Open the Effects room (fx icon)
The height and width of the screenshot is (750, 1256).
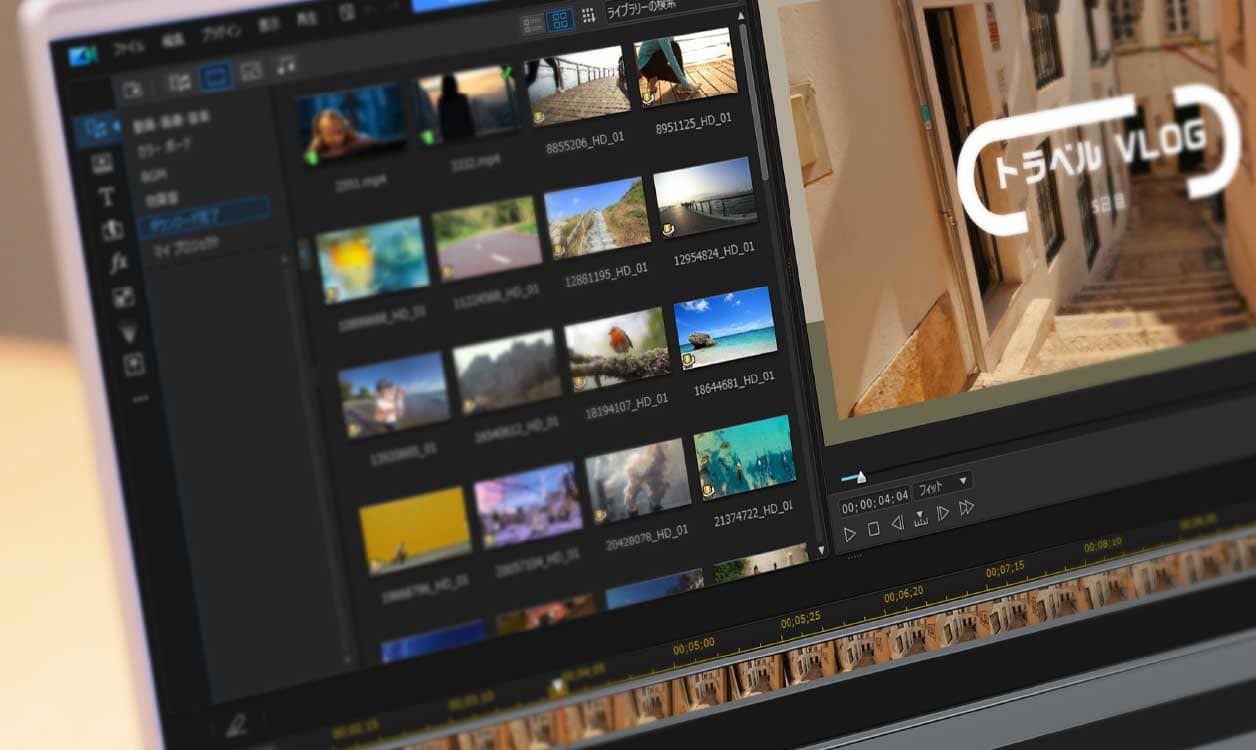(118, 263)
